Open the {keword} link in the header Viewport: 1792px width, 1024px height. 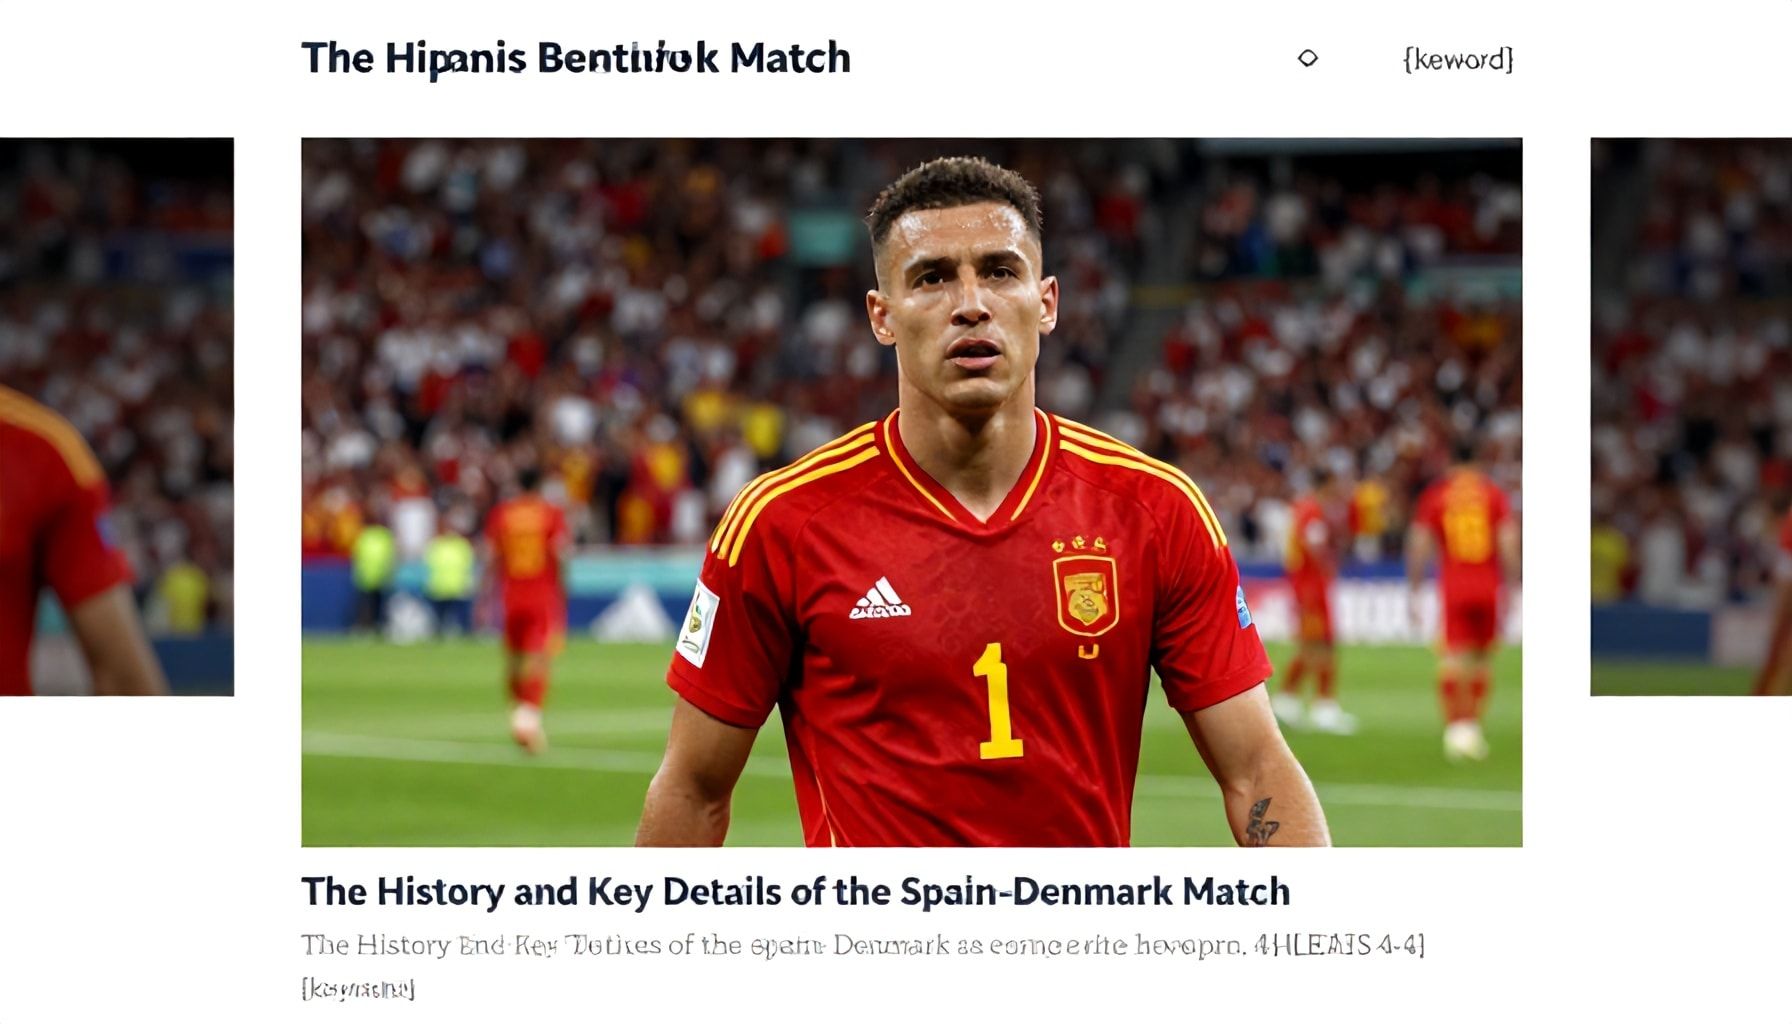tap(1458, 59)
